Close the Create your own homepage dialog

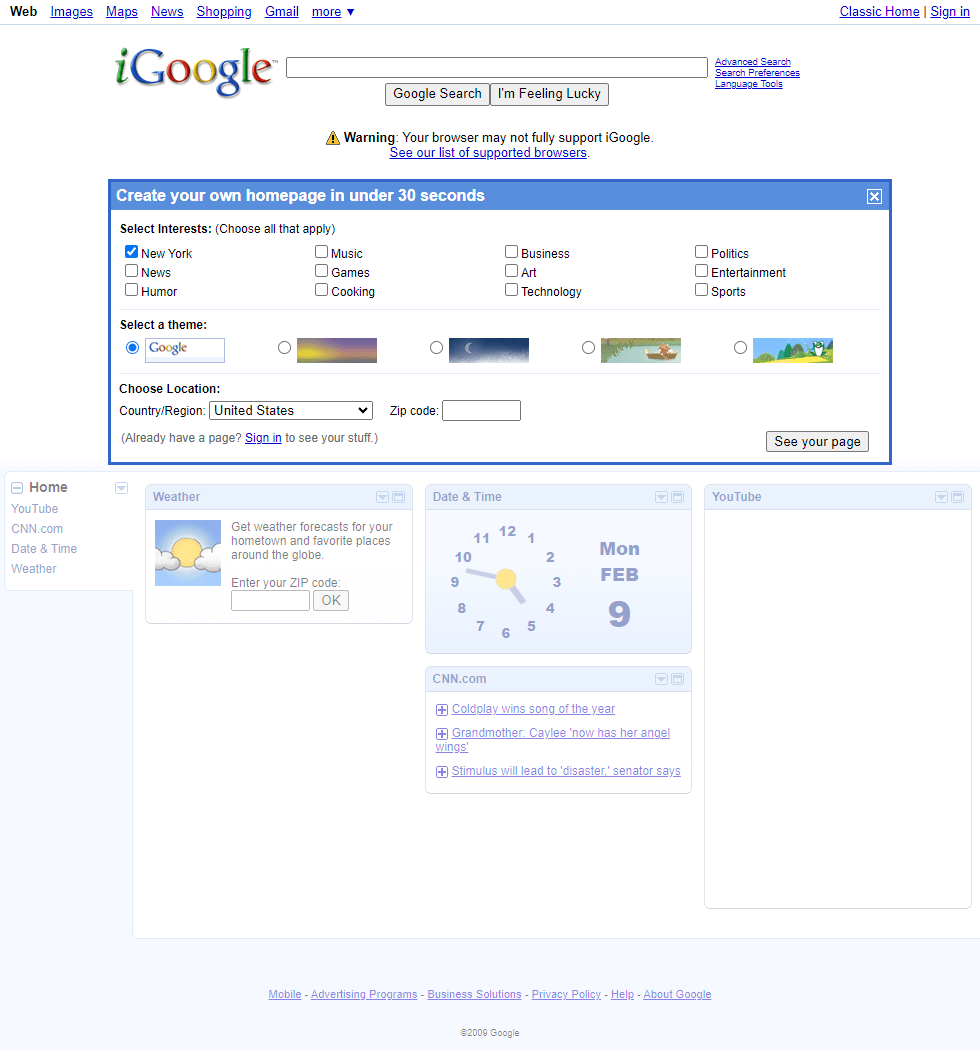874,196
